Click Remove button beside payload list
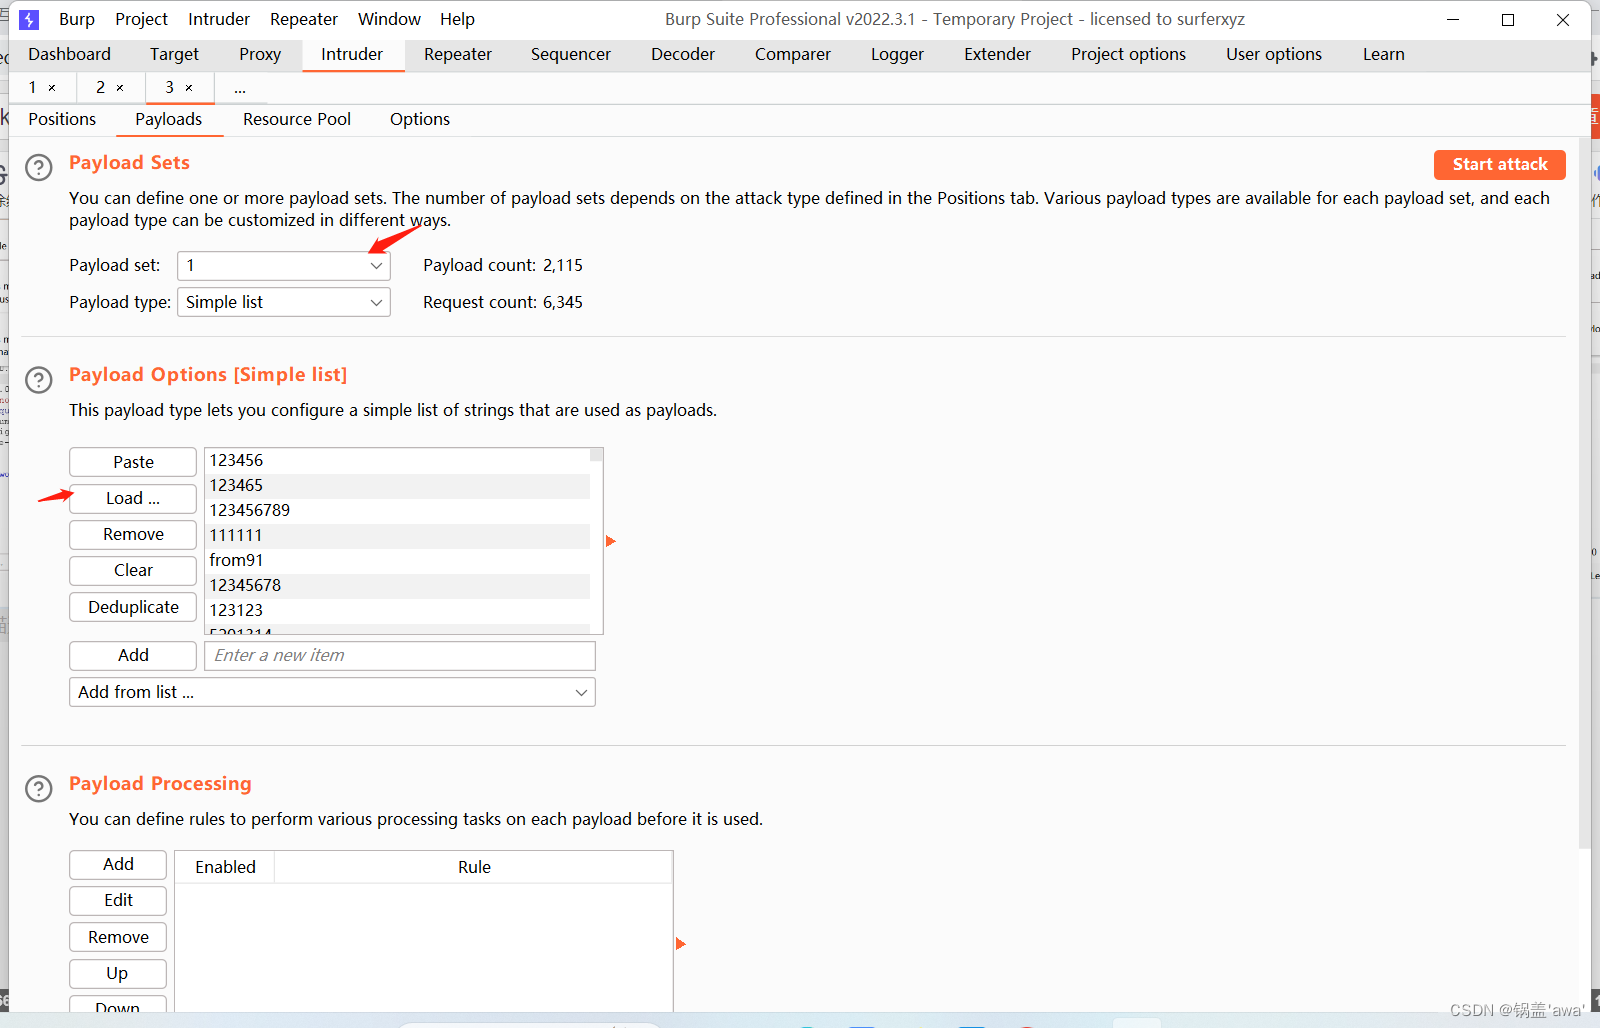 (x=133, y=534)
